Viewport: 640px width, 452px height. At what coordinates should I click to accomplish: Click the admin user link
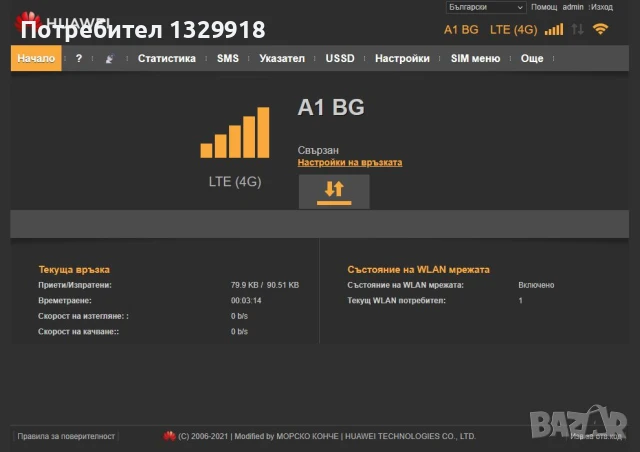point(573,7)
